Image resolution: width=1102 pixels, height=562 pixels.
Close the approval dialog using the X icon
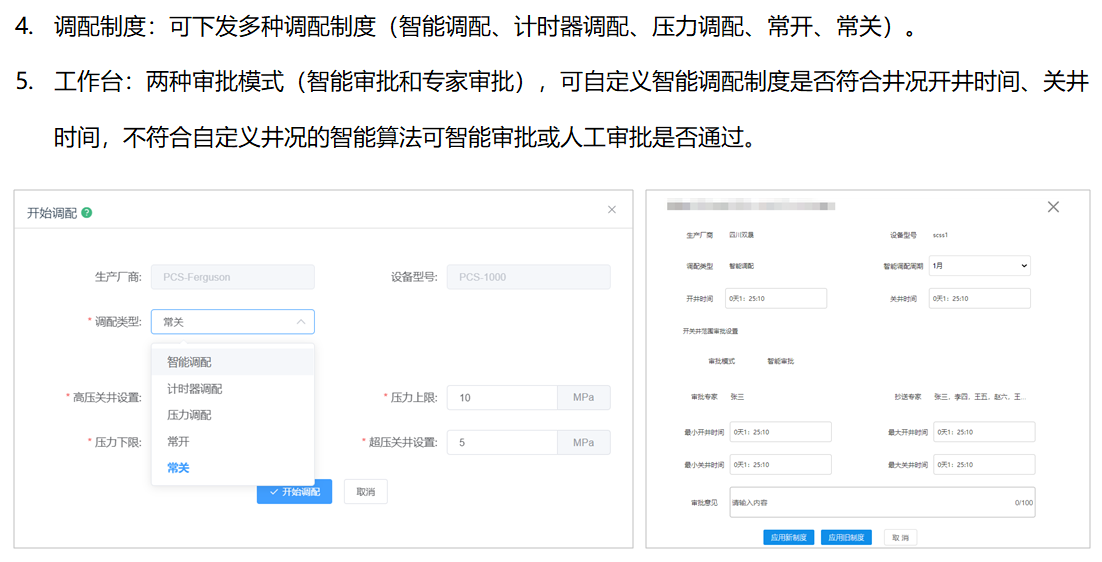point(1053,207)
